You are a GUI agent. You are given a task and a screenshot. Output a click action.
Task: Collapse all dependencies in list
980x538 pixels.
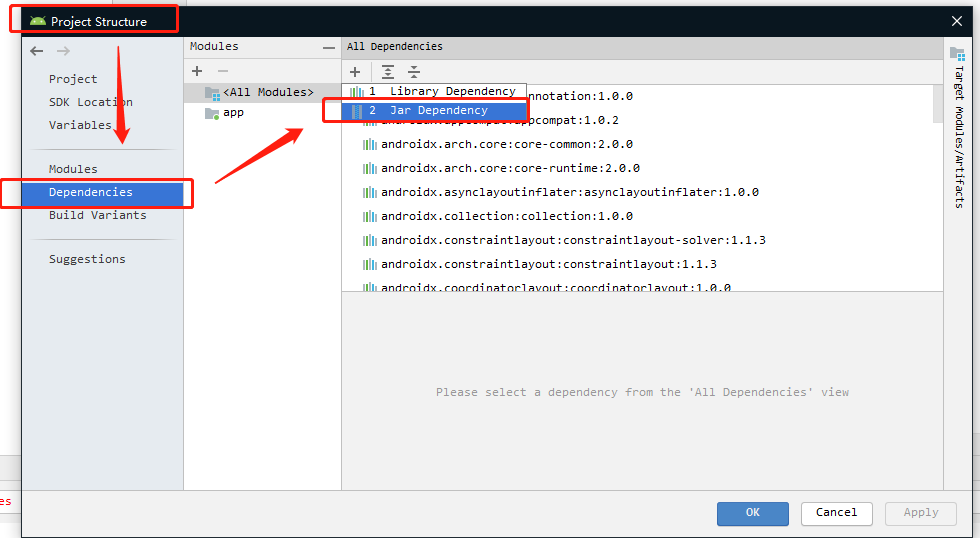click(x=414, y=72)
